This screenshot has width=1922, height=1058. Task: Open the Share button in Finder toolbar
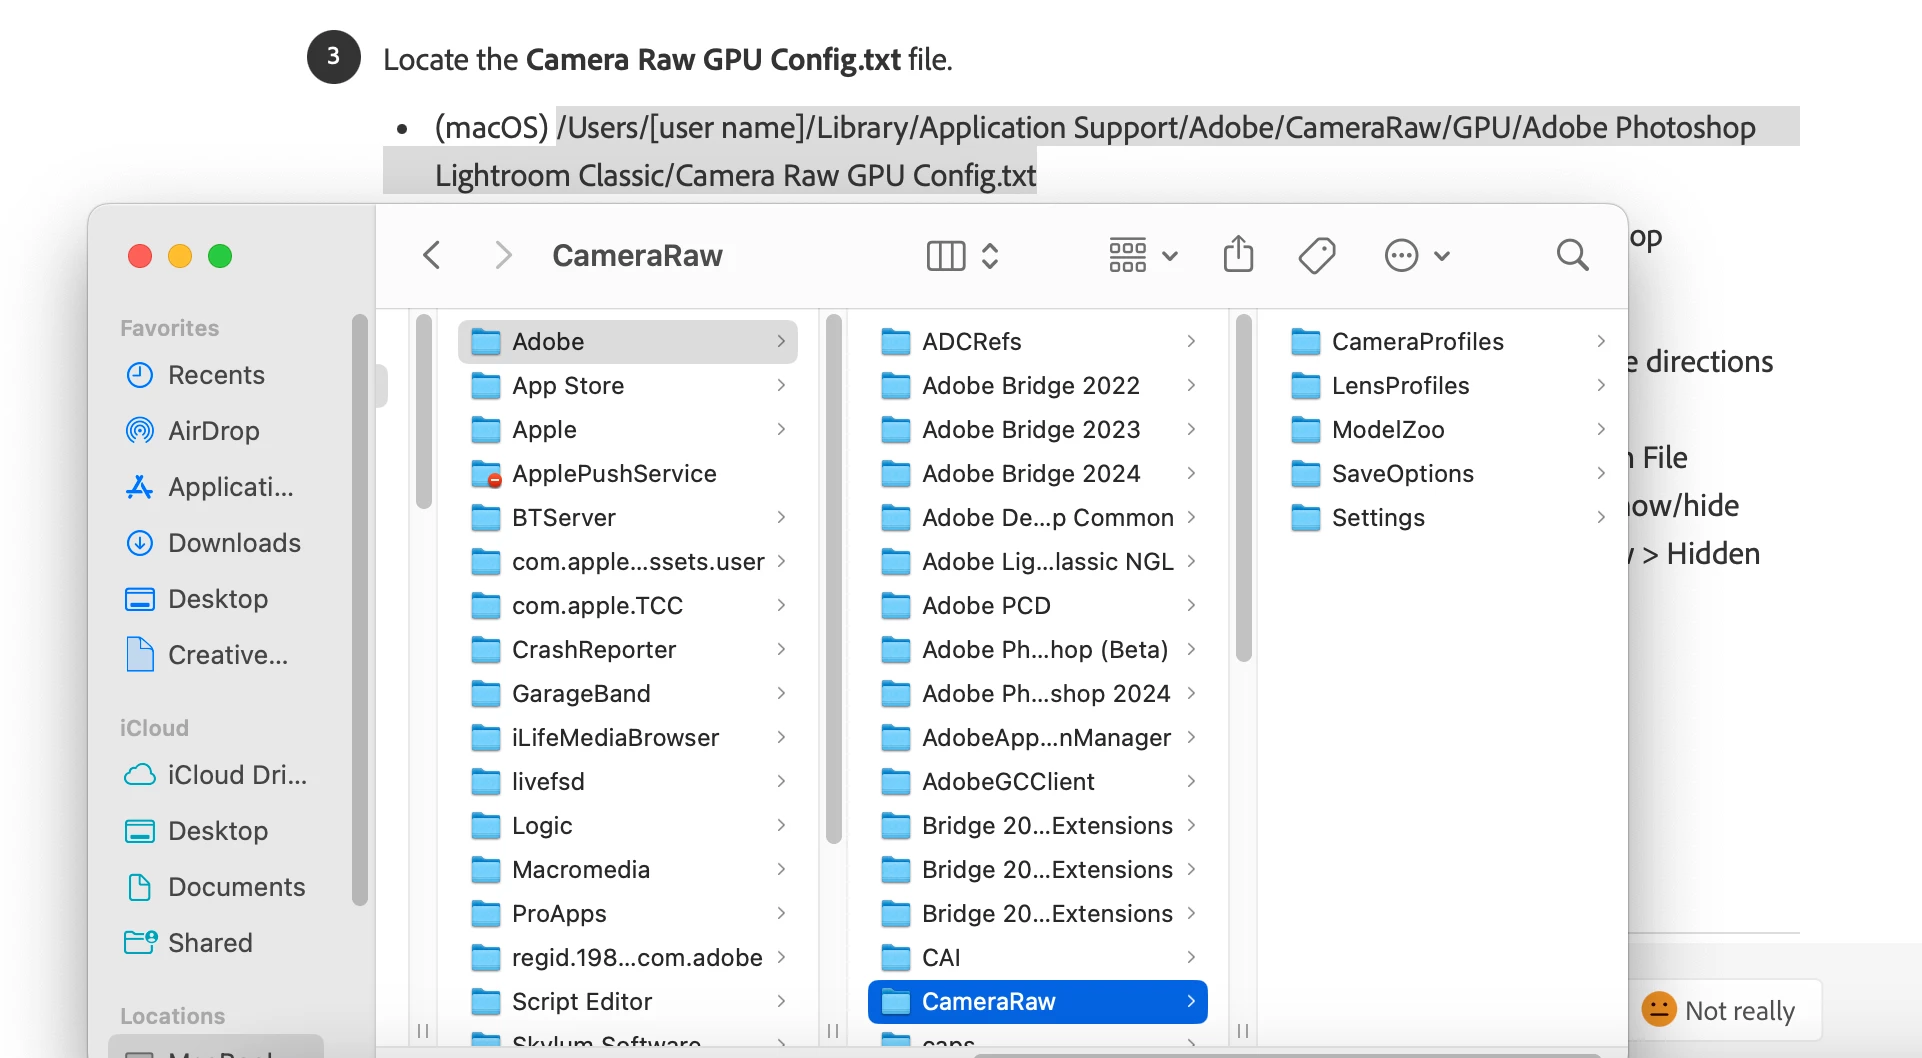1238,254
